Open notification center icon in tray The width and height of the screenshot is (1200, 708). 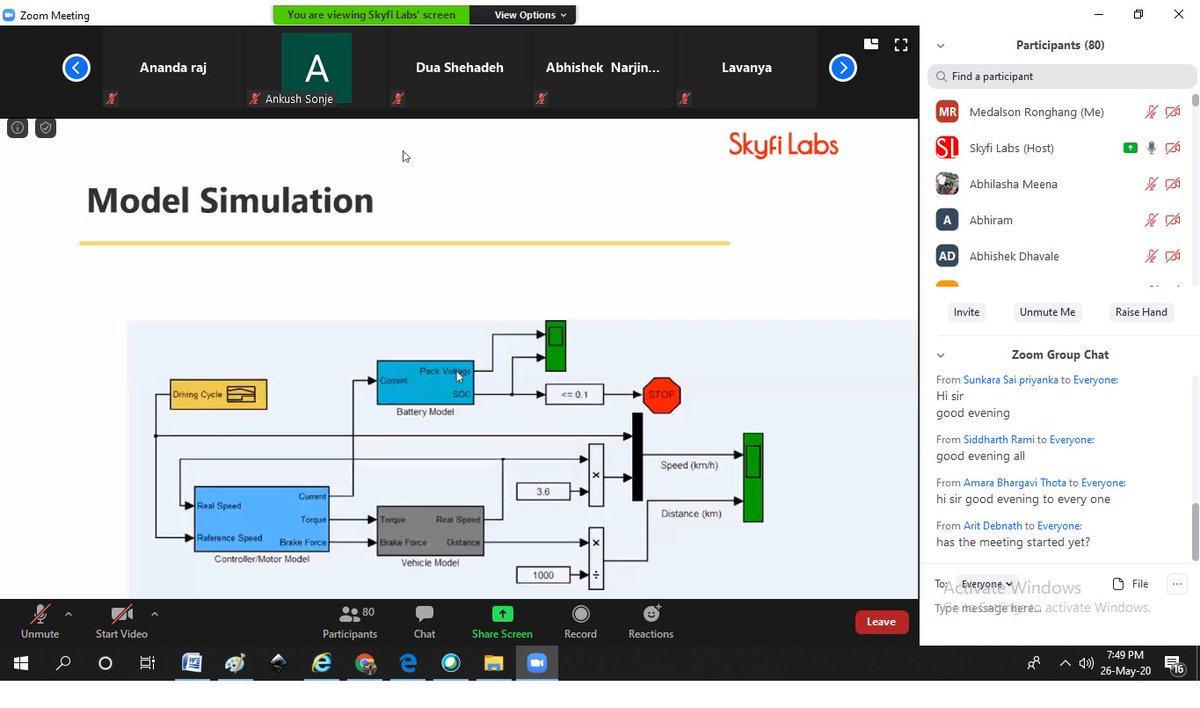pyautogui.click(x=1176, y=664)
